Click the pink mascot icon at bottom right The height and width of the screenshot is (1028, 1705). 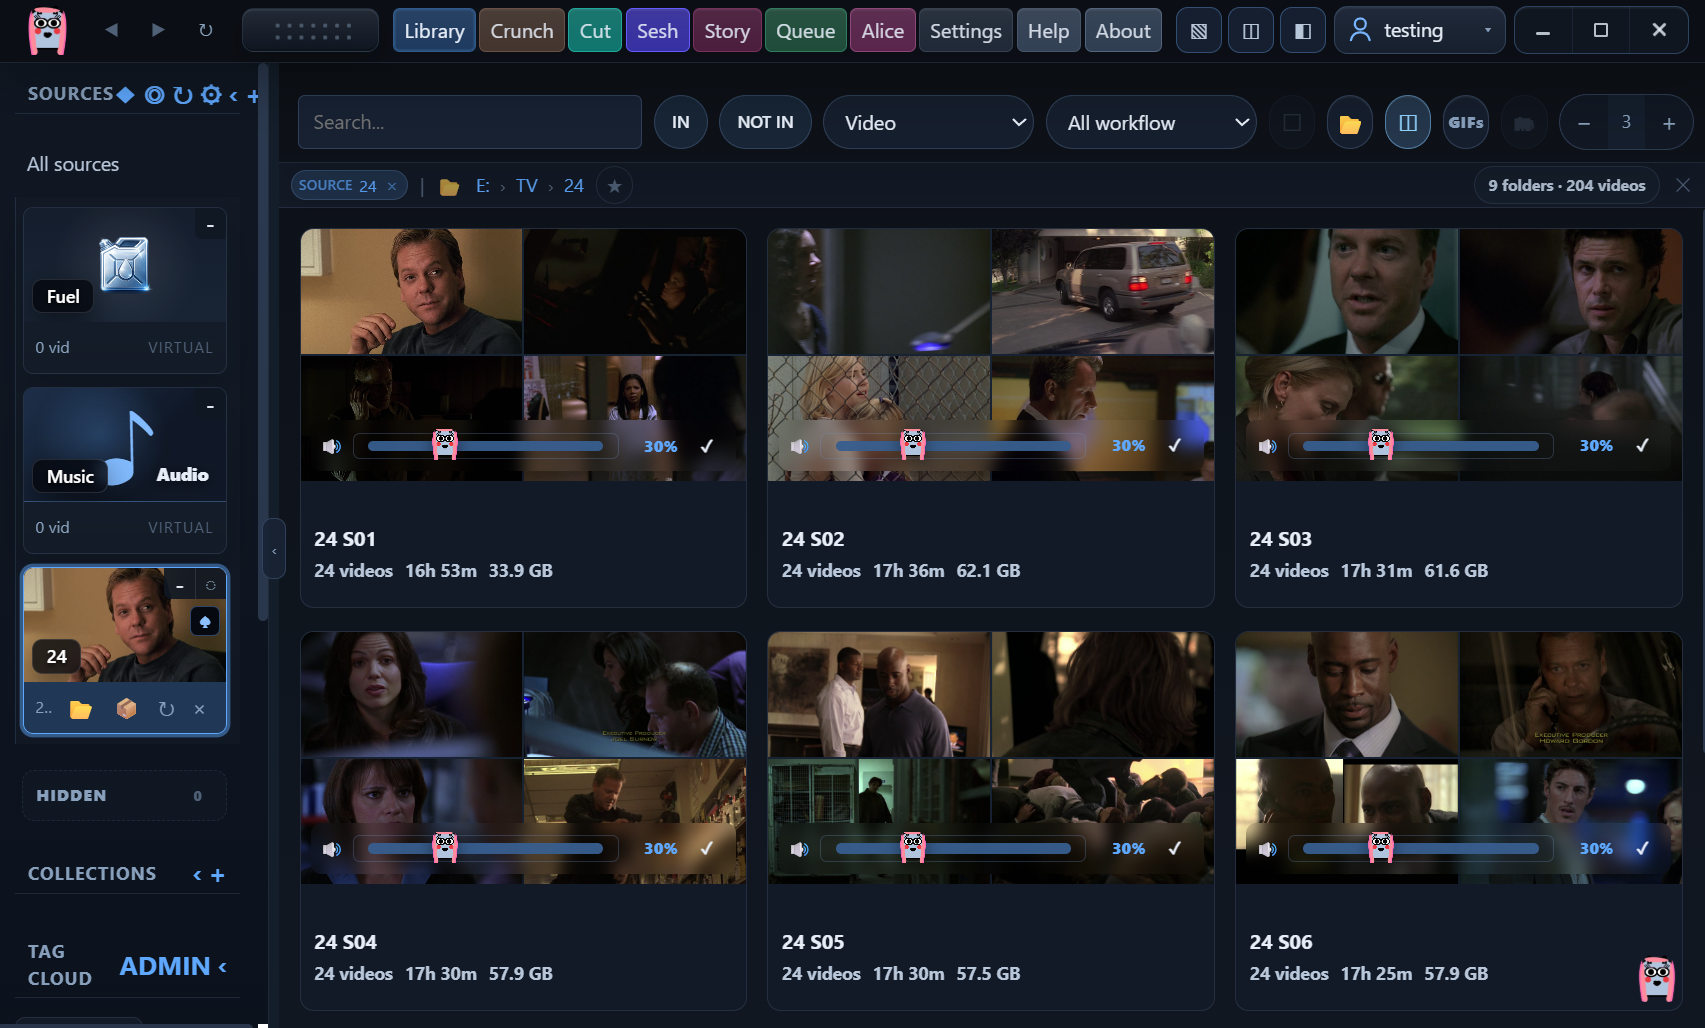tap(1657, 979)
